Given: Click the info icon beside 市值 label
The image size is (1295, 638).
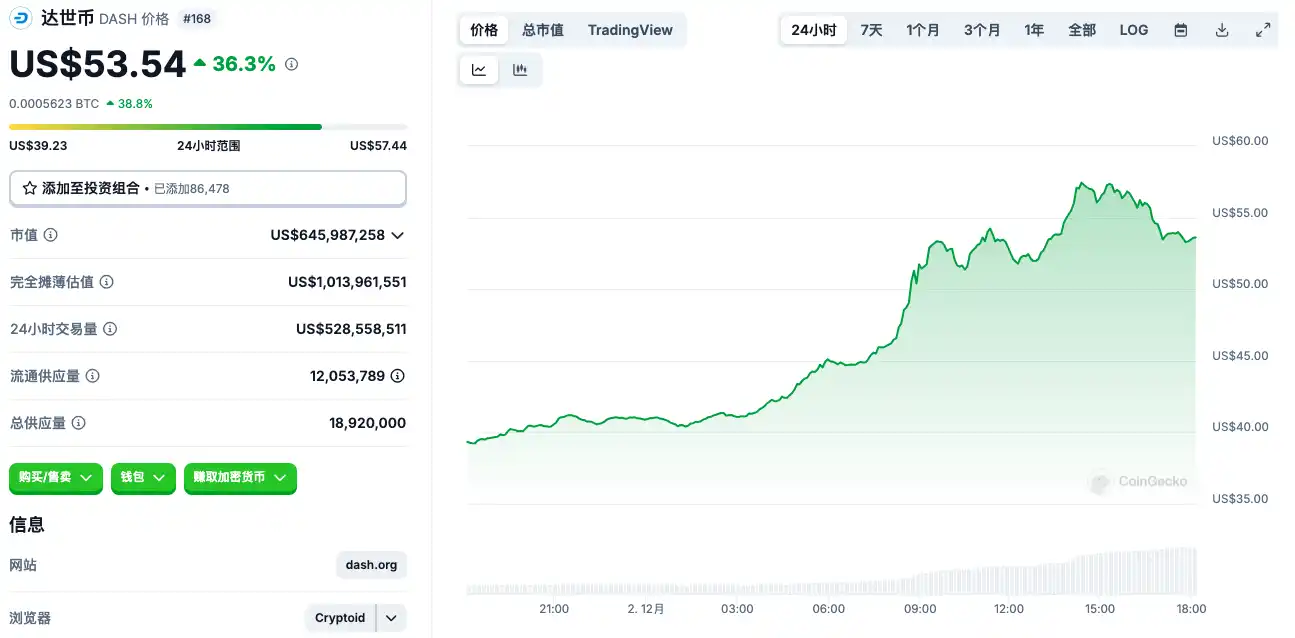Looking at the screenshot, I should pos(50,235).
